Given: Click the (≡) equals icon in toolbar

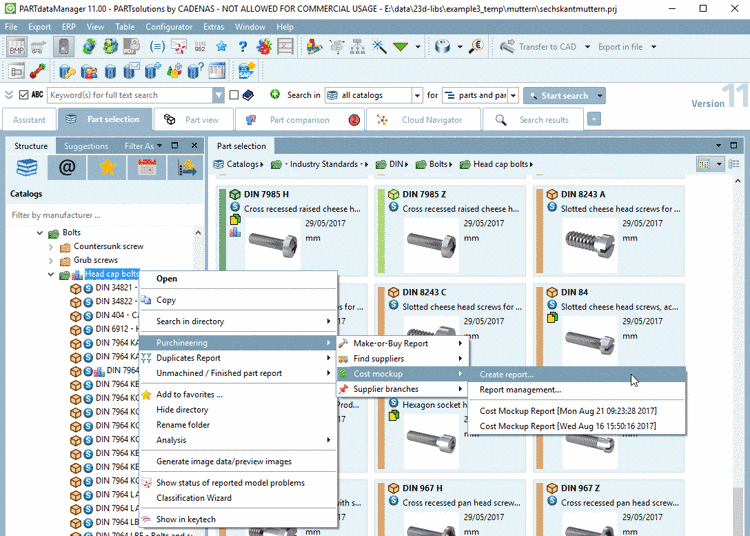Looking at the screenshot, I should pyautogui.click(x=157, y=46).
